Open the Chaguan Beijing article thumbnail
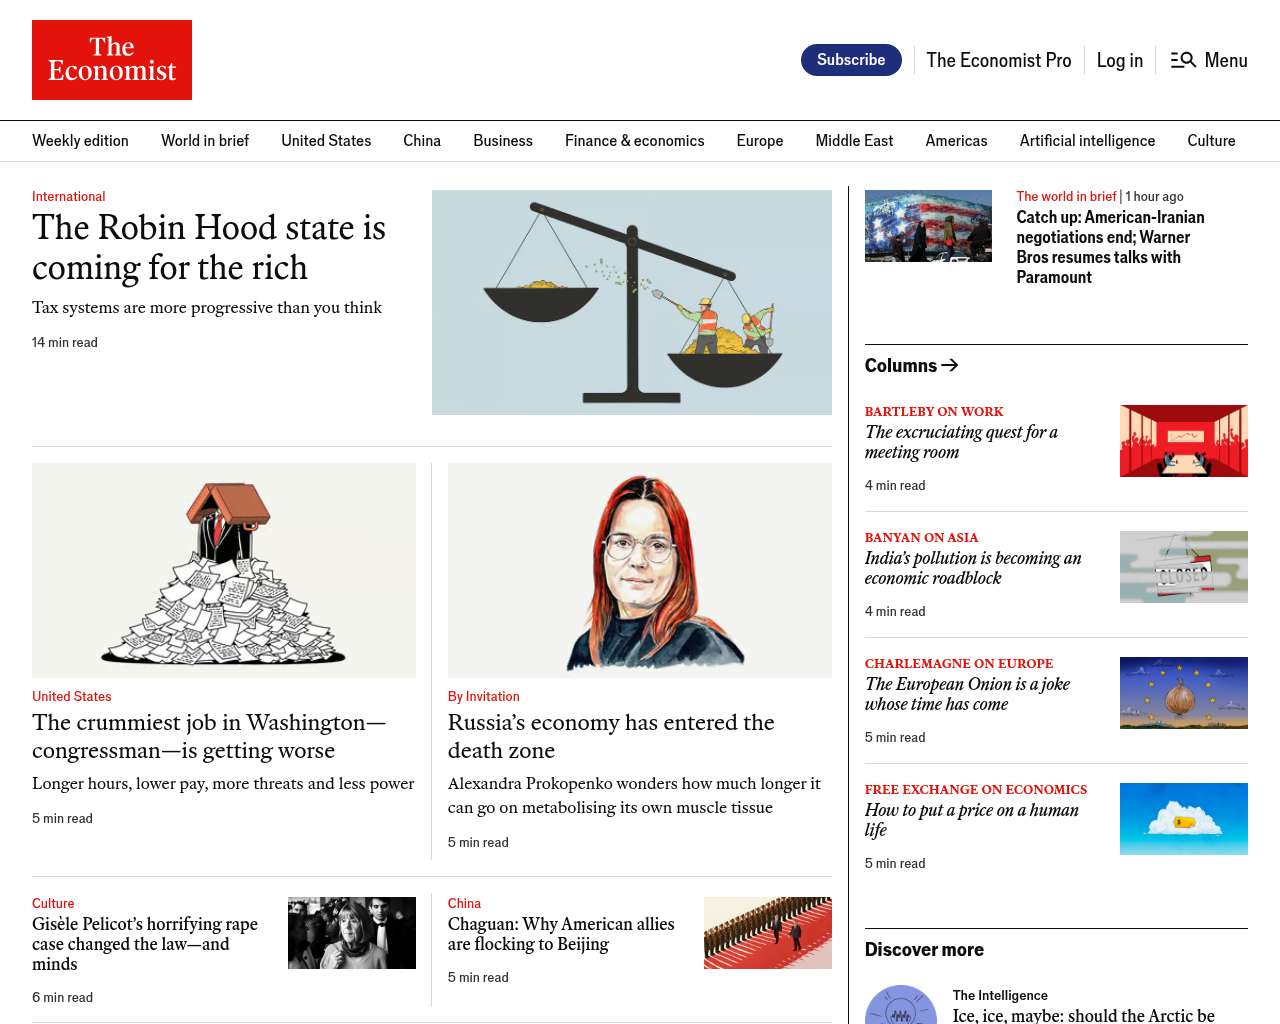This screenshot has height=1024, width=1280. [768, 933]
